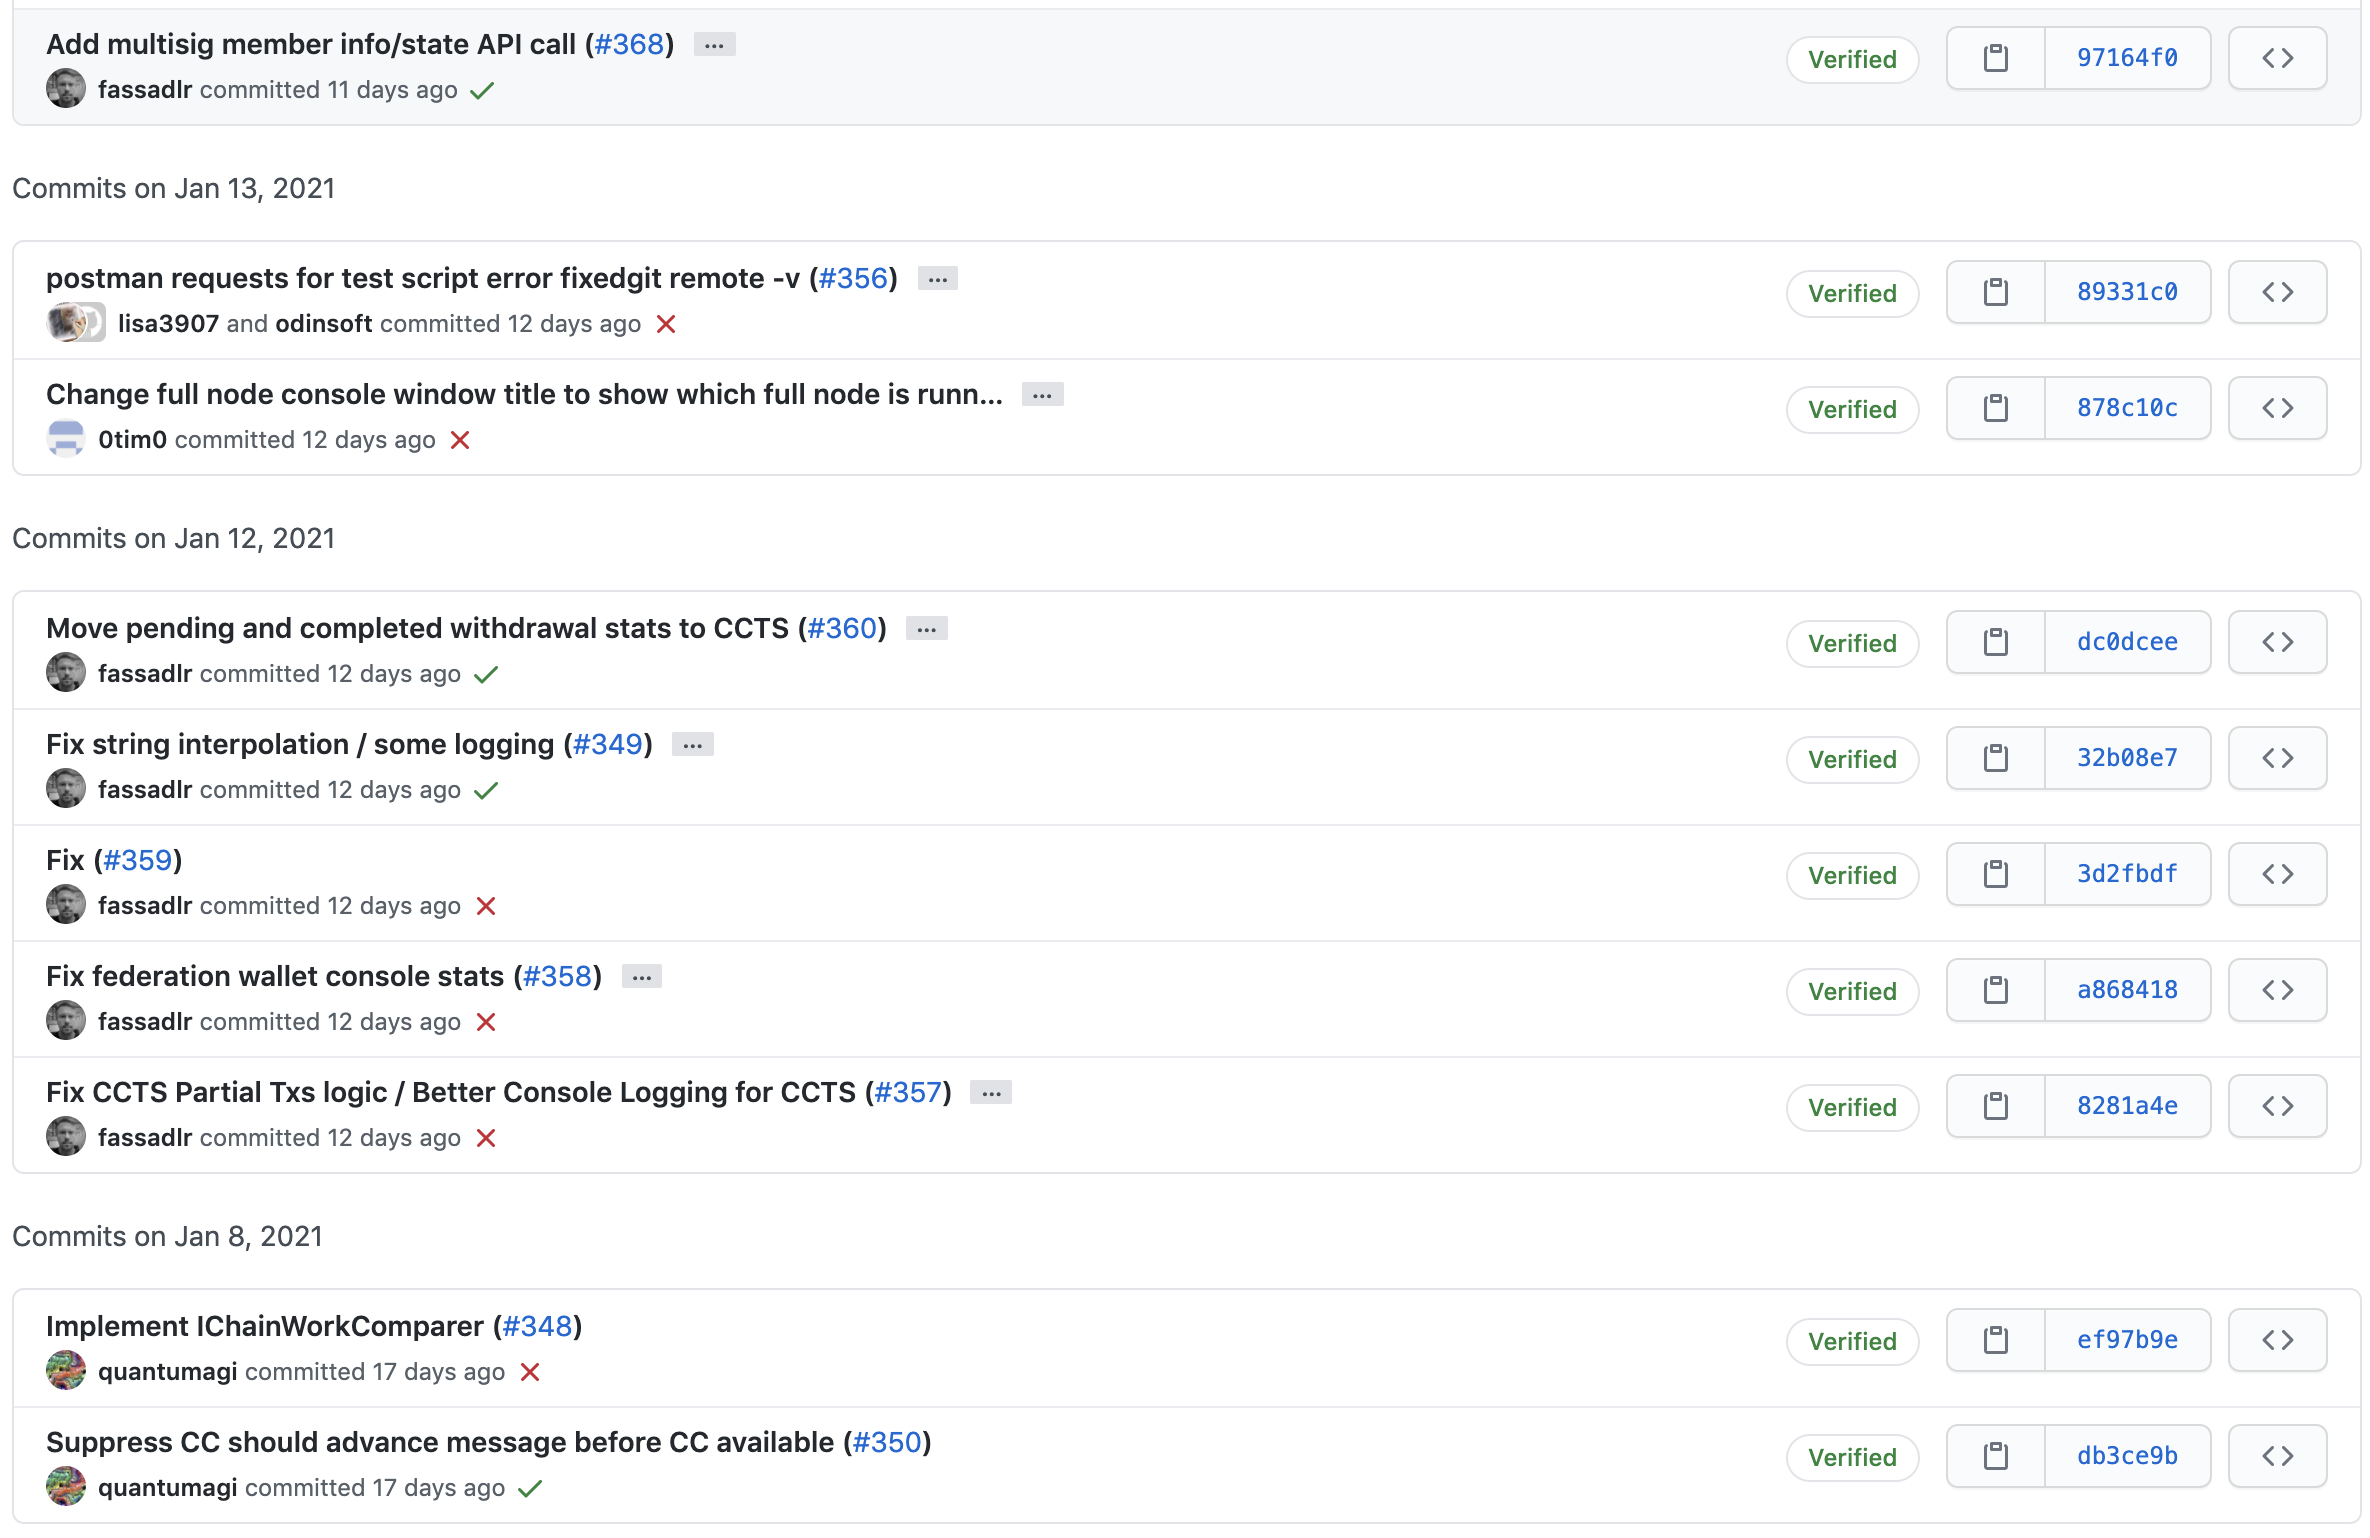Click failed status of Otim0 commit

click(x=460, y=440)
